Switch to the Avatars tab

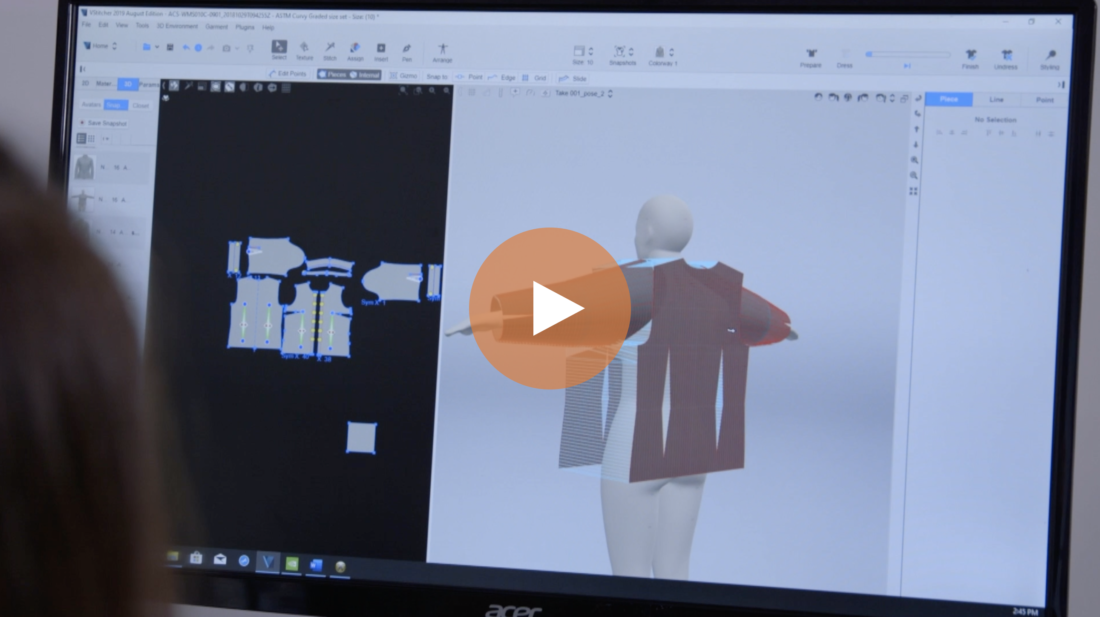pyautogui.click(x=90, y=104)
